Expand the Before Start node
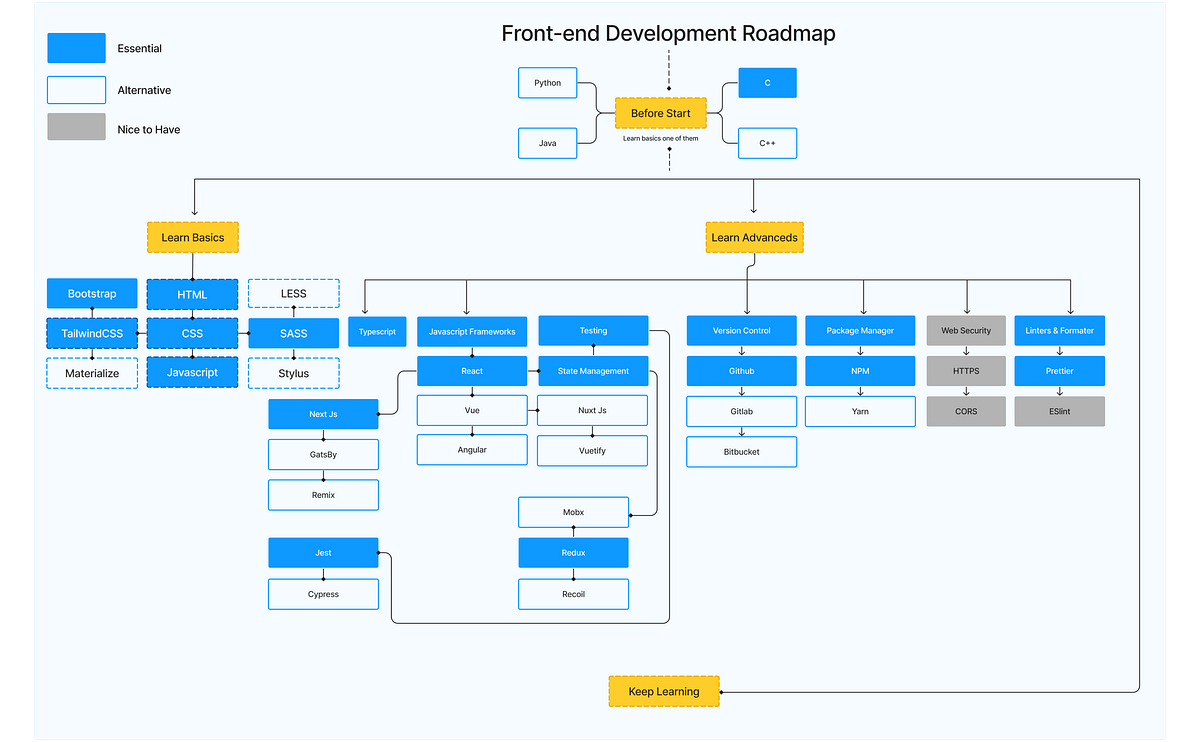The width and height of the screenshot is (1200, 742). point(661,113)
